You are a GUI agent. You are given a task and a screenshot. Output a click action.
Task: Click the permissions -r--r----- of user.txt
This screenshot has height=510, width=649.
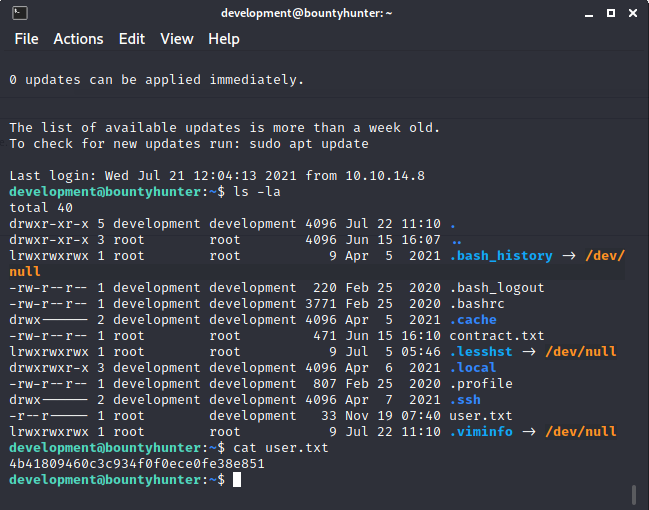tap(48, 416)
